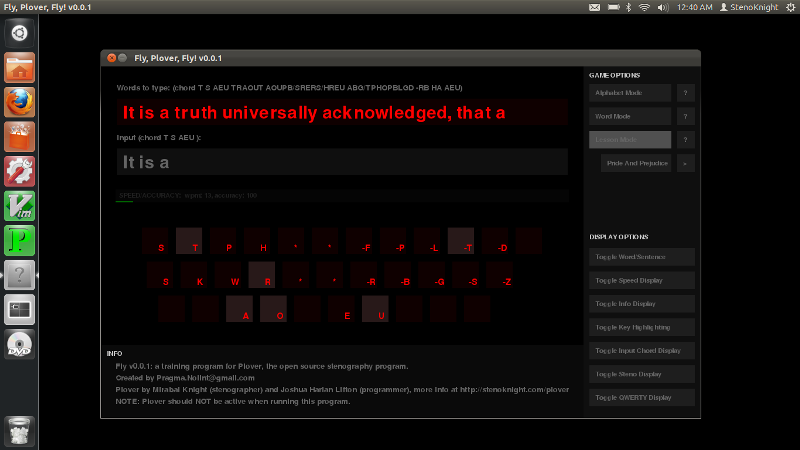Open help for Alphabet Mode
Viewport: 800px width, 450px height.
click(686, 93)
